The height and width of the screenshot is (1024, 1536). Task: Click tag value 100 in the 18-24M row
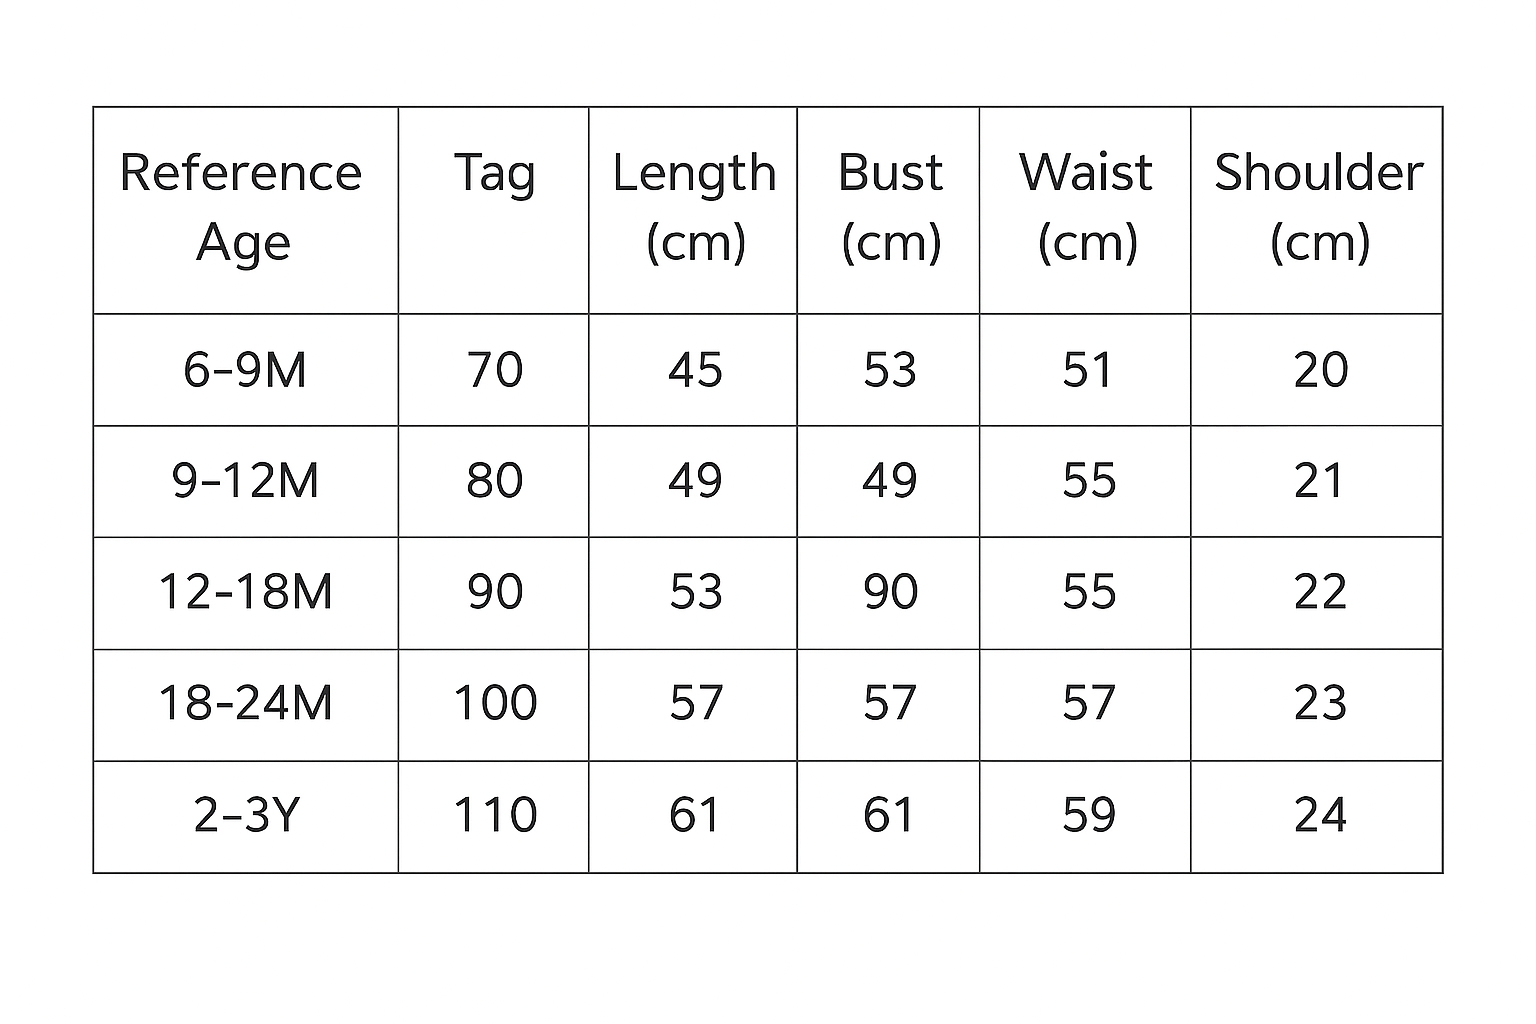[x=495, y=703]
